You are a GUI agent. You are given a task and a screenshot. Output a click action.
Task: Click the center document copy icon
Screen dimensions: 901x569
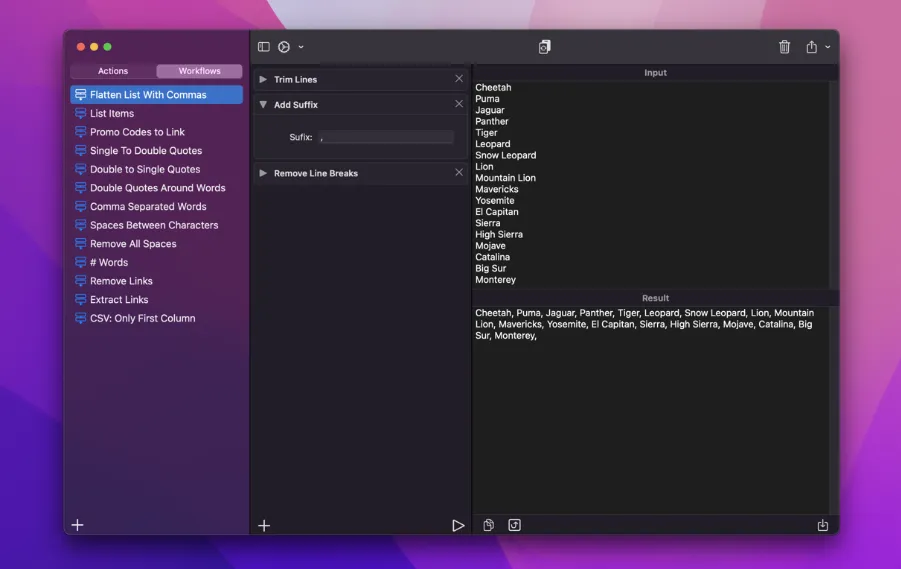tap(544, 47)
